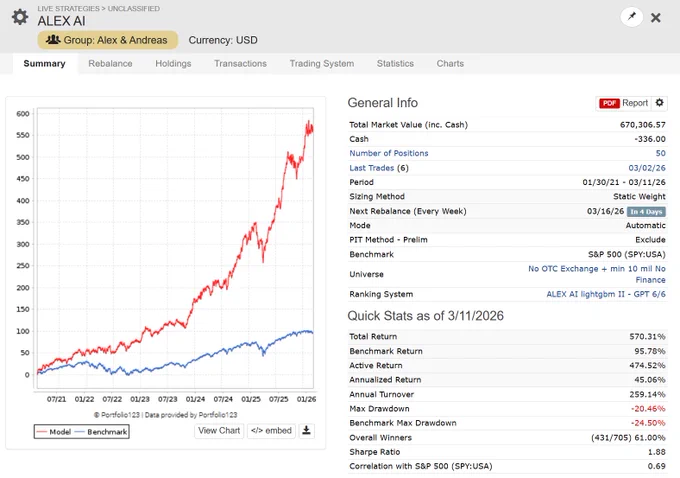
Task: Open Number of Positions link
Action: pos(389,153)
